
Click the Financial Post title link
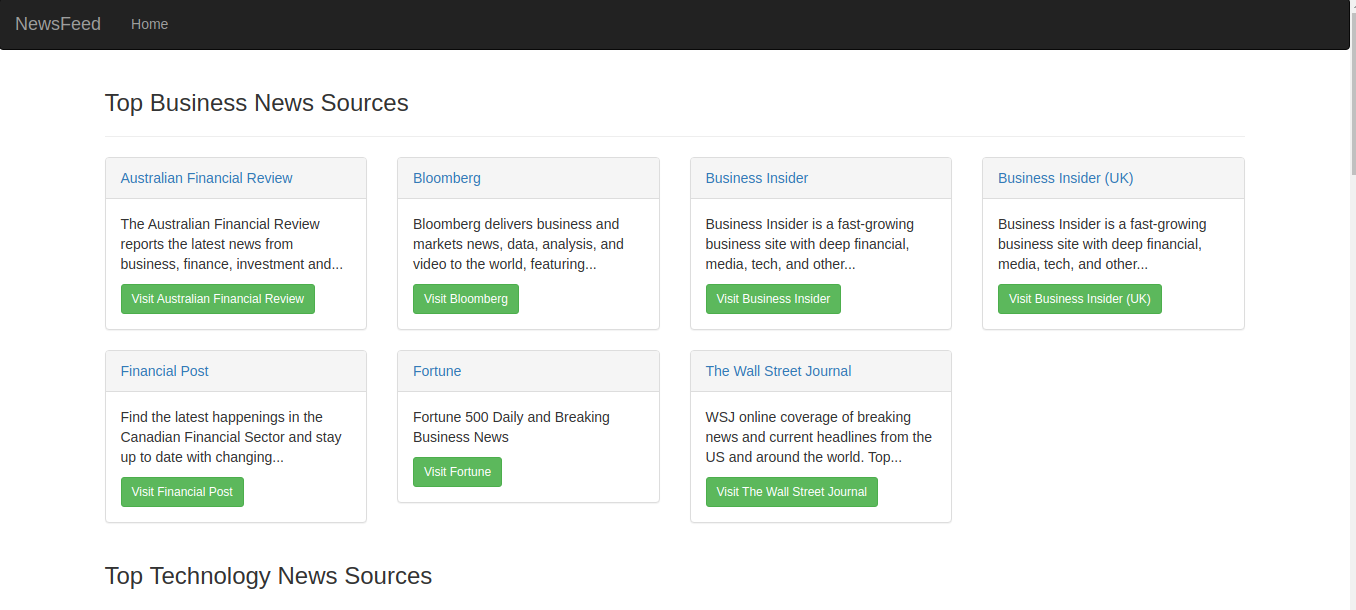164,371
